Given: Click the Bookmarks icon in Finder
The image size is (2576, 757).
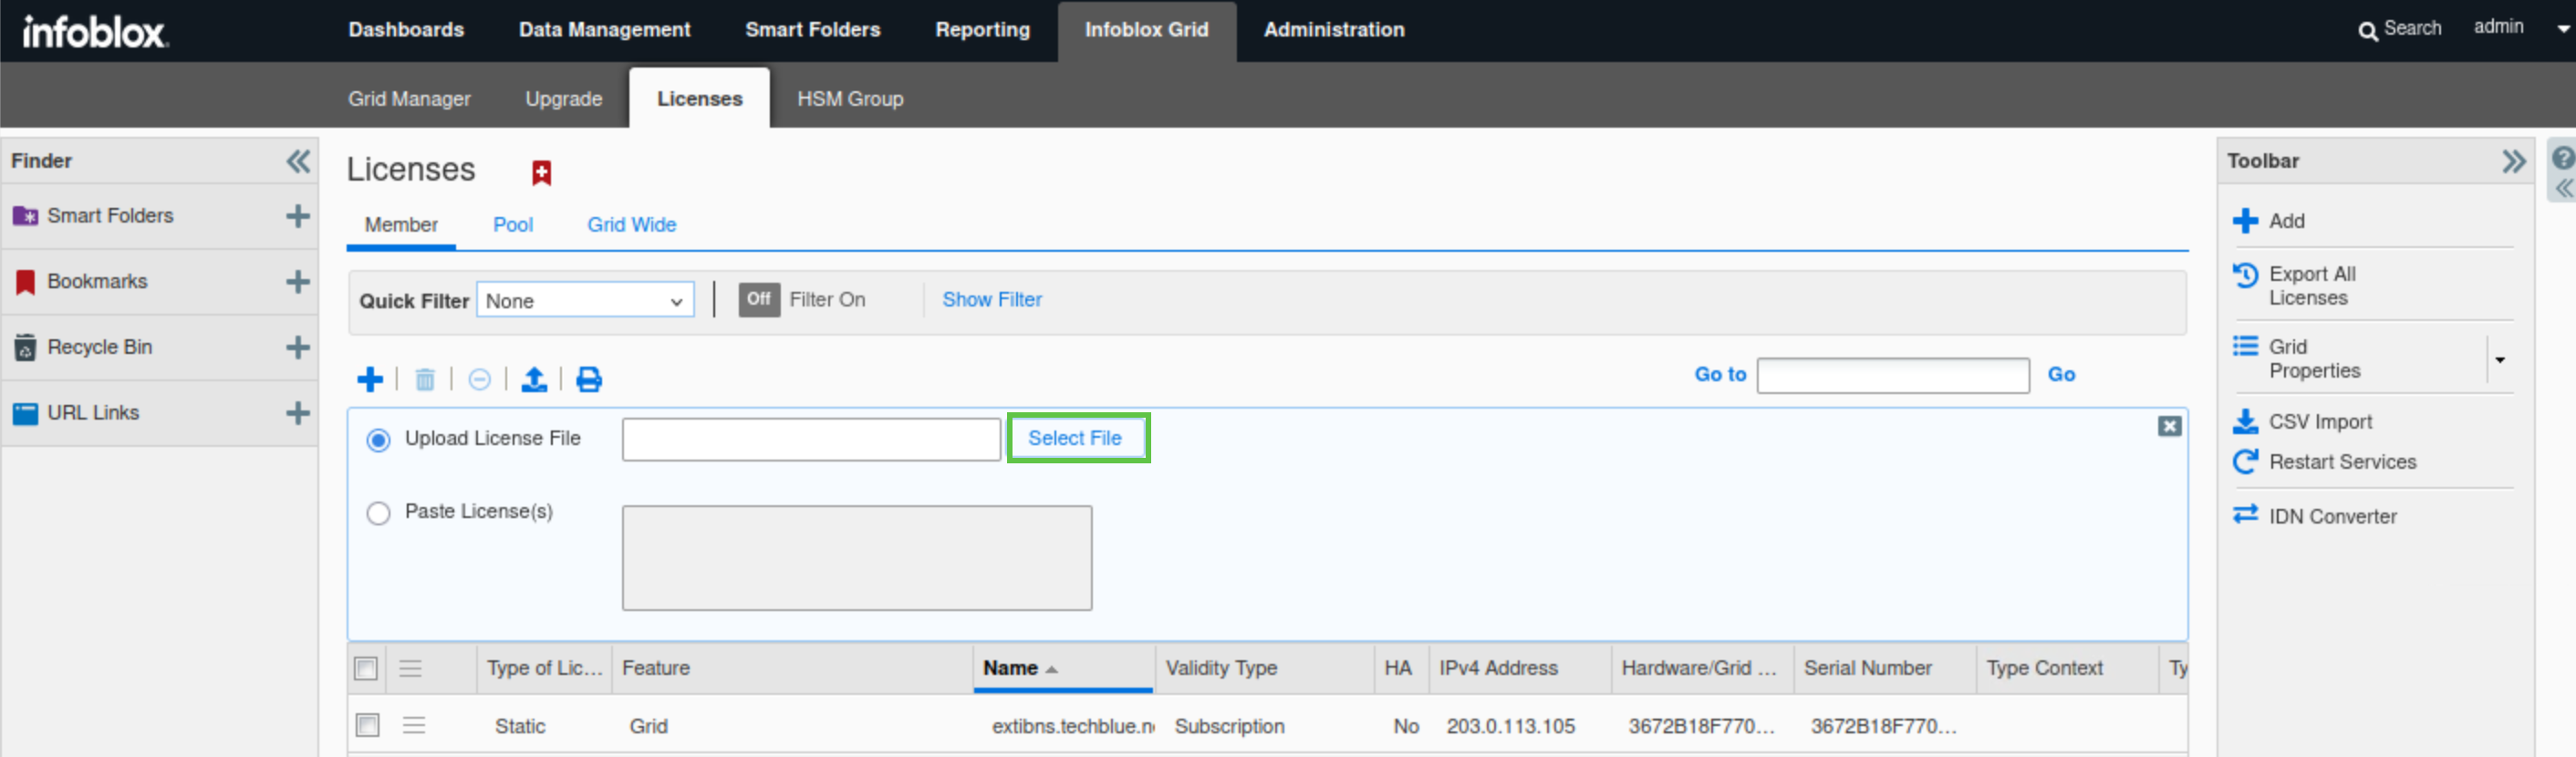Looking at the screenshot, I should click(x=25, y=282).
